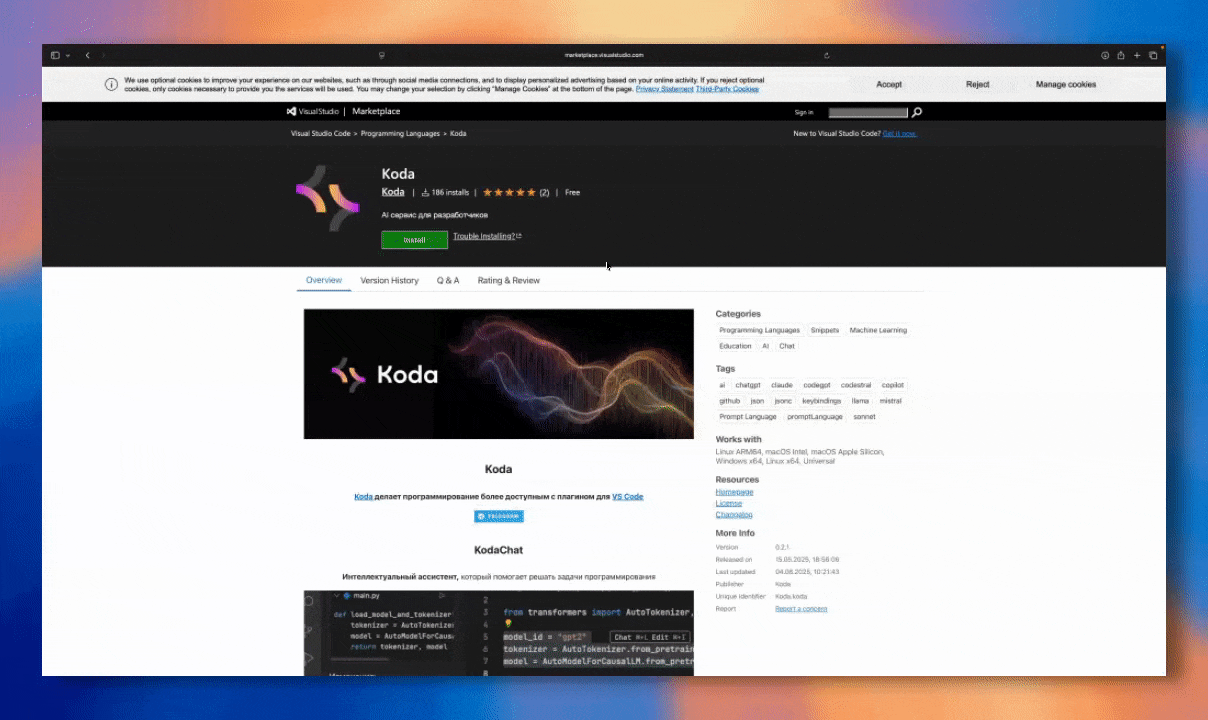Select Snippets category
This screenshot has width=1208, height=720.
point(825,330)
